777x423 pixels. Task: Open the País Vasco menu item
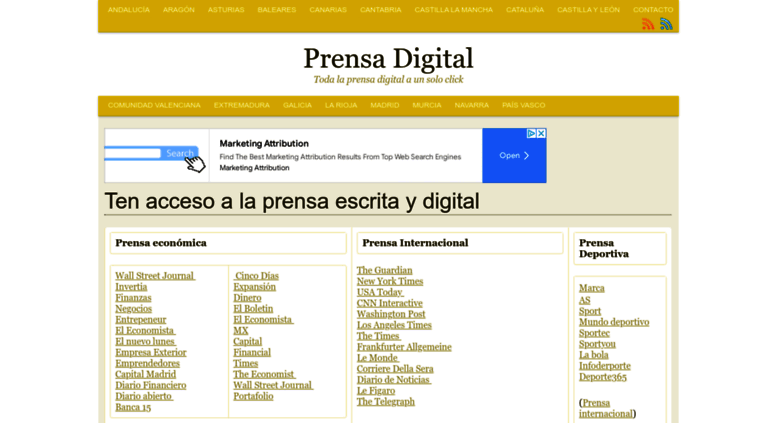(x=523, y=105)
